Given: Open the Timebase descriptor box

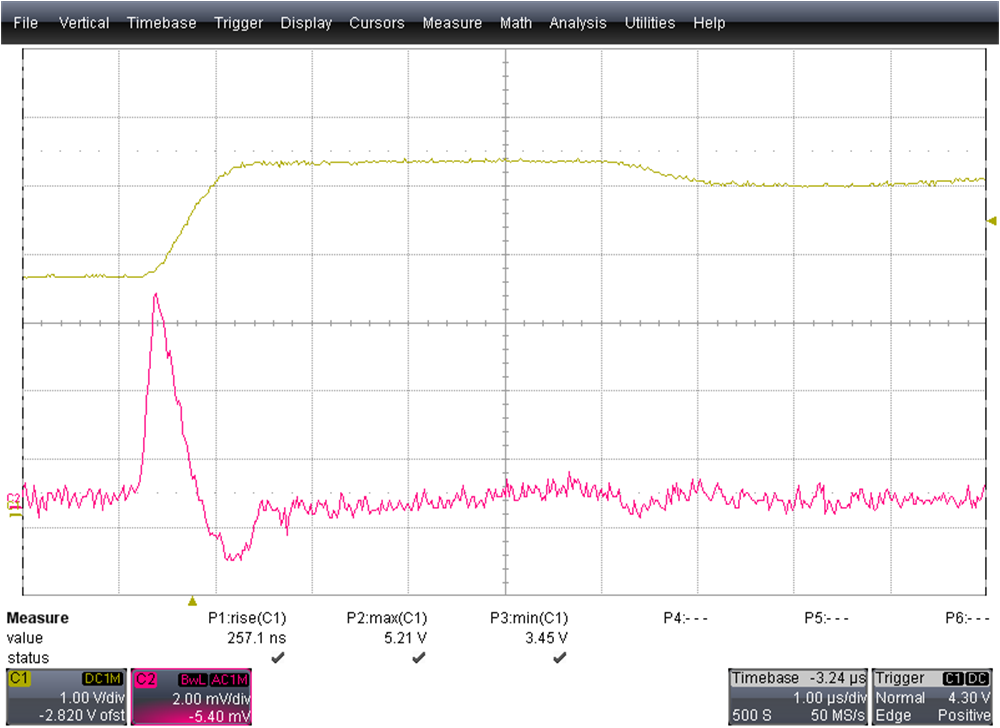Looking at the screenshot, I should (x=797, y=696).
